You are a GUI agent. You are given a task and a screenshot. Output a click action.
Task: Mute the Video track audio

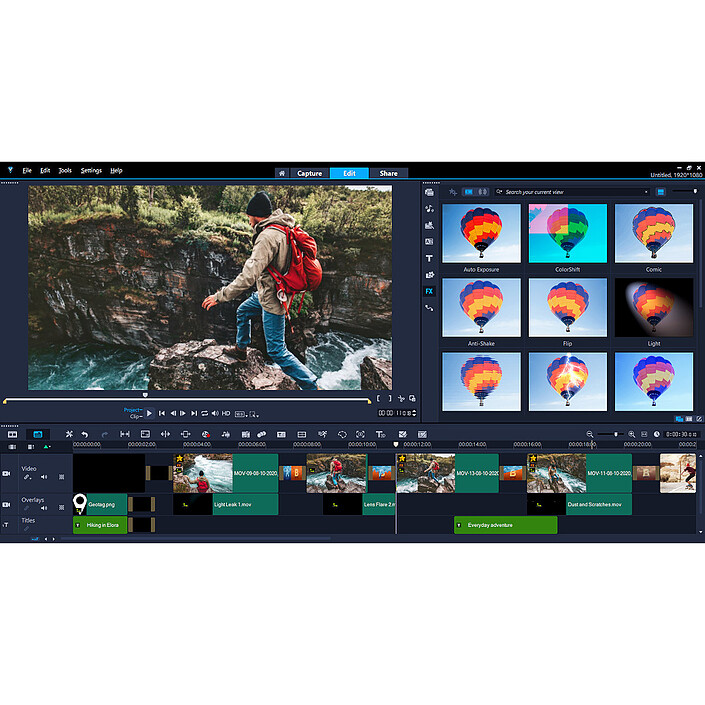point(44,477)
